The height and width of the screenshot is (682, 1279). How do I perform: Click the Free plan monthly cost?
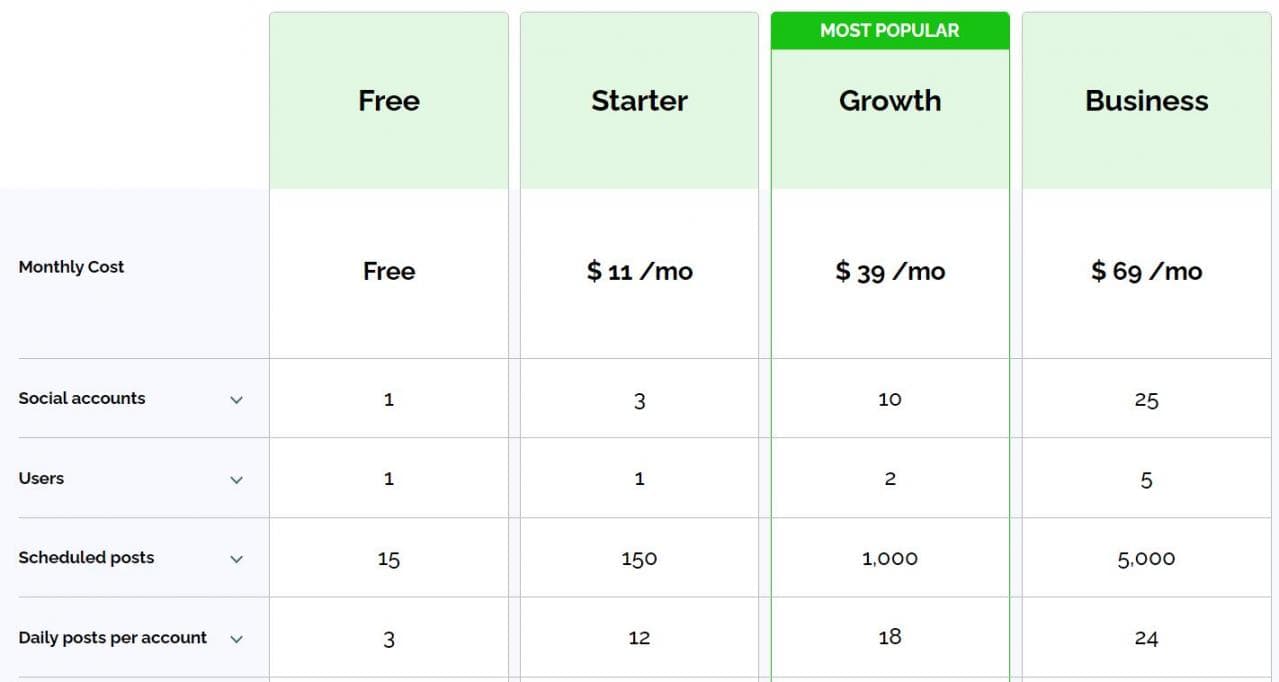389,271
